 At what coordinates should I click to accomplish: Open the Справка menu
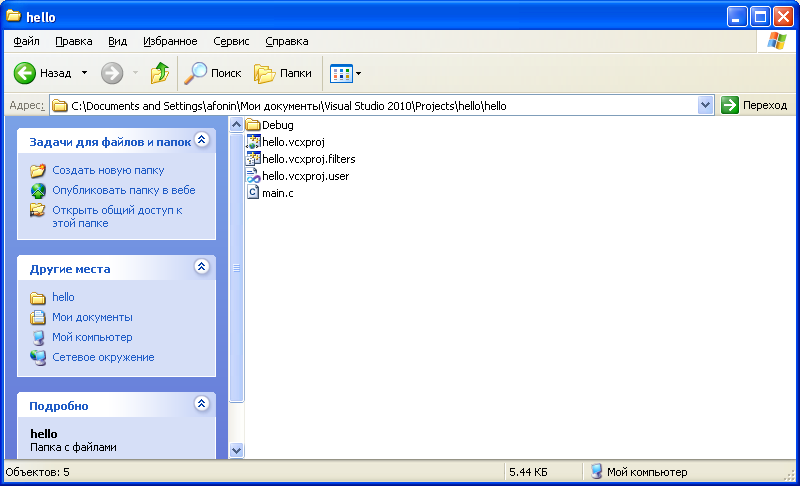(286, 41)
